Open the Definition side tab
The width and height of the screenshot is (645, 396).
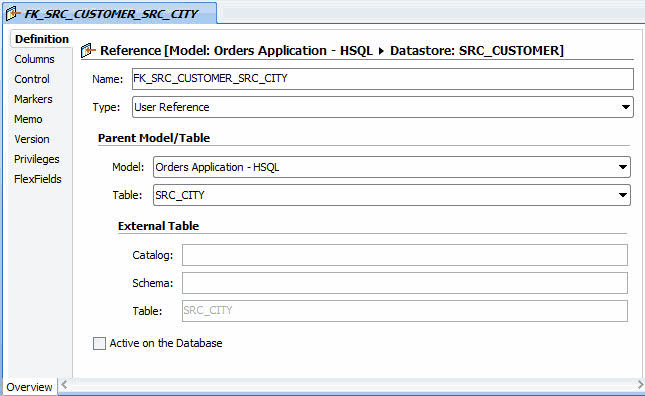42,39
